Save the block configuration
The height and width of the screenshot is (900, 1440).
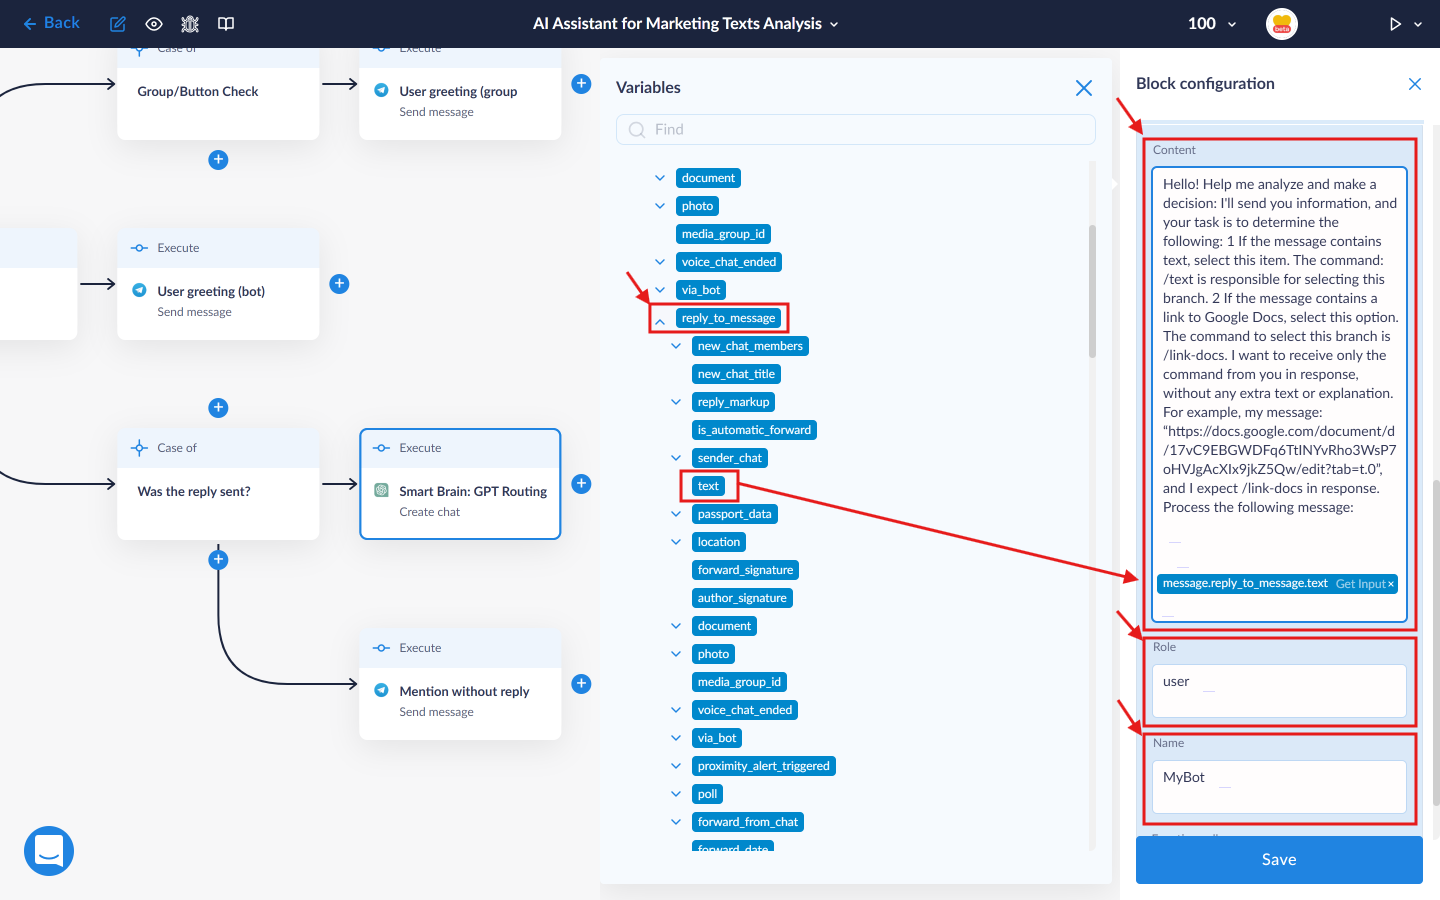[x=1279, y=860]
